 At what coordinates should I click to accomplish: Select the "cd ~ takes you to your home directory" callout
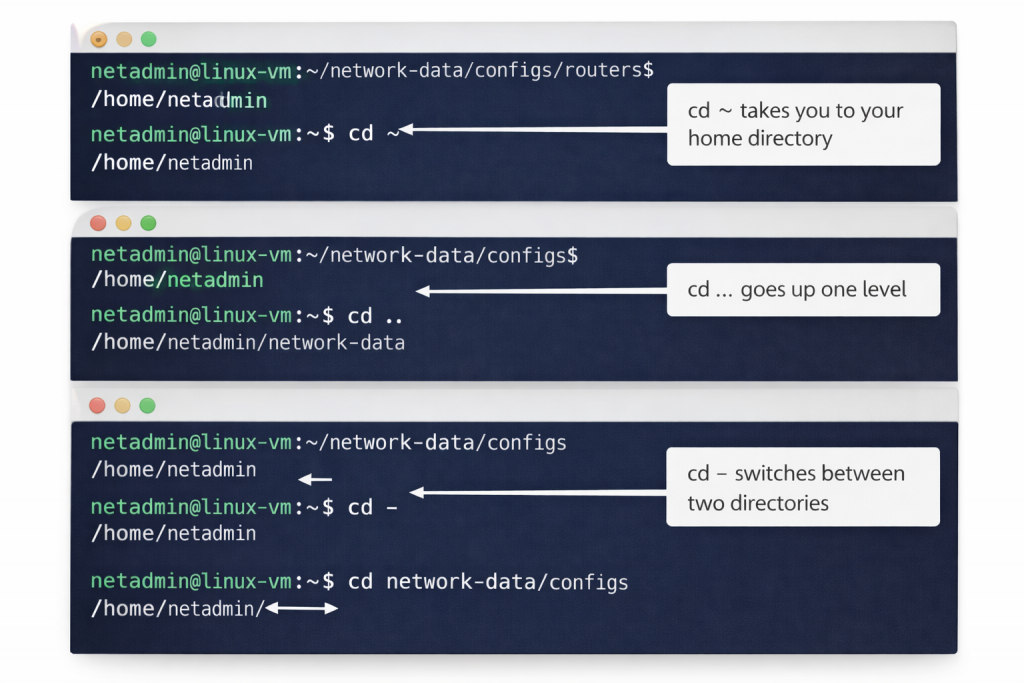[803, 125]
